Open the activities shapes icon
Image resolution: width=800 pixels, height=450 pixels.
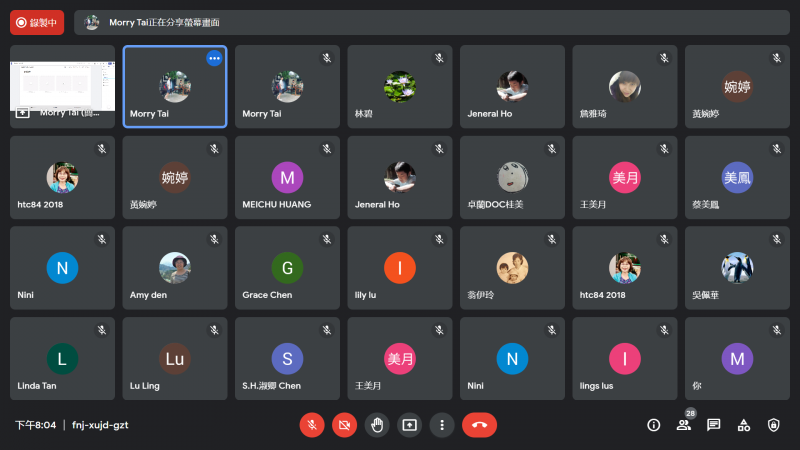[744, 425]
